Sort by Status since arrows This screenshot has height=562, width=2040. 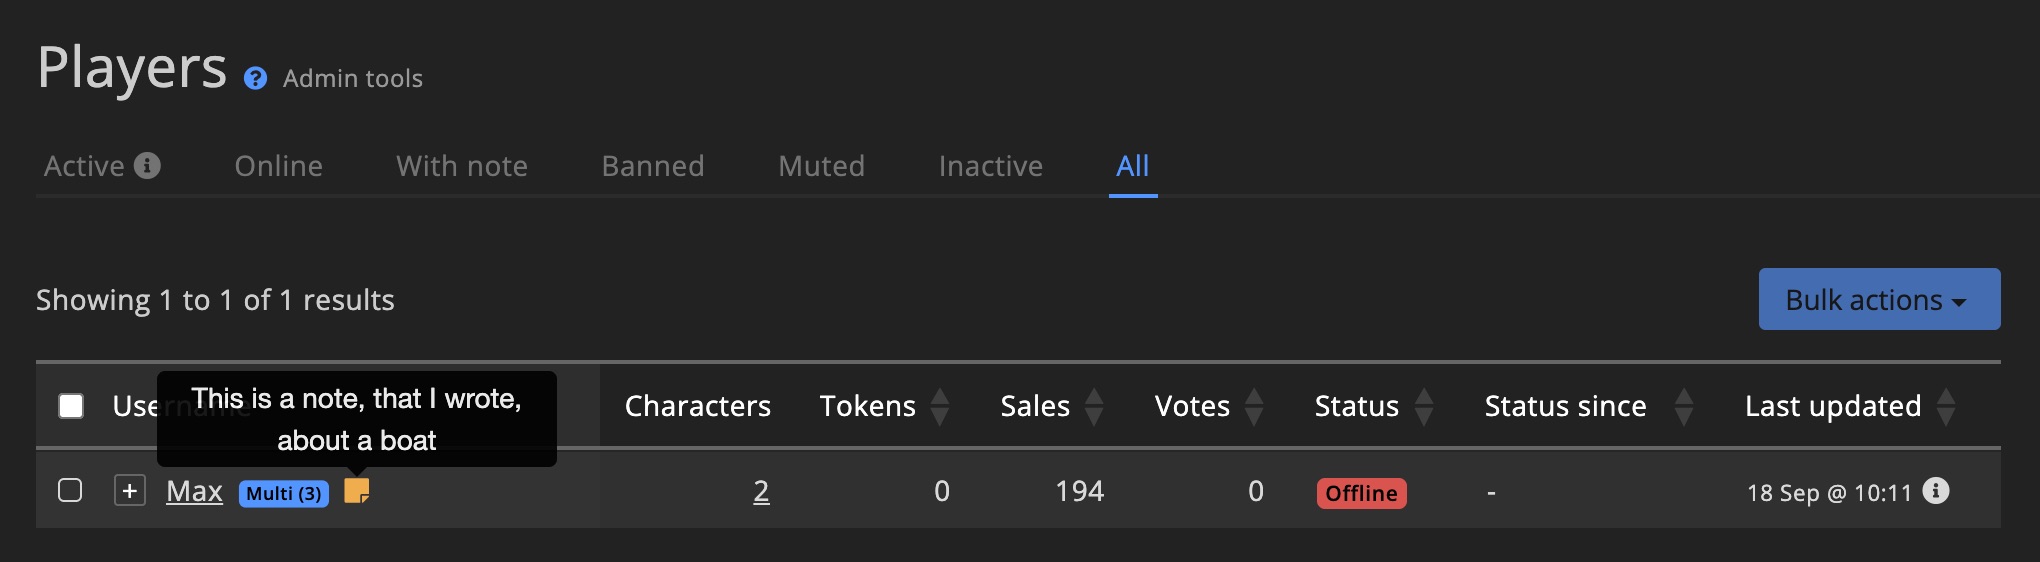coord(1684,406)
